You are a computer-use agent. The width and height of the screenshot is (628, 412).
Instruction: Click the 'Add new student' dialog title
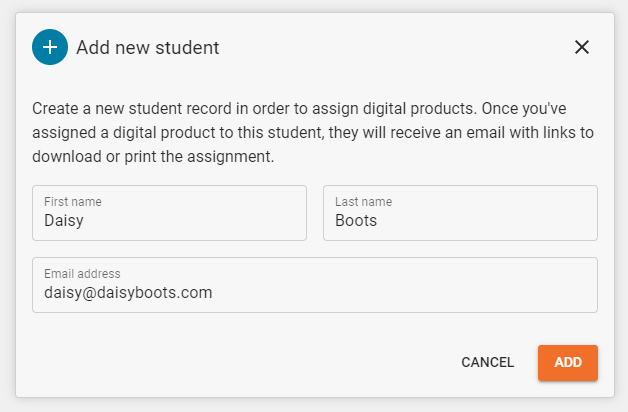pyautogui.click(x=148, y=48)
